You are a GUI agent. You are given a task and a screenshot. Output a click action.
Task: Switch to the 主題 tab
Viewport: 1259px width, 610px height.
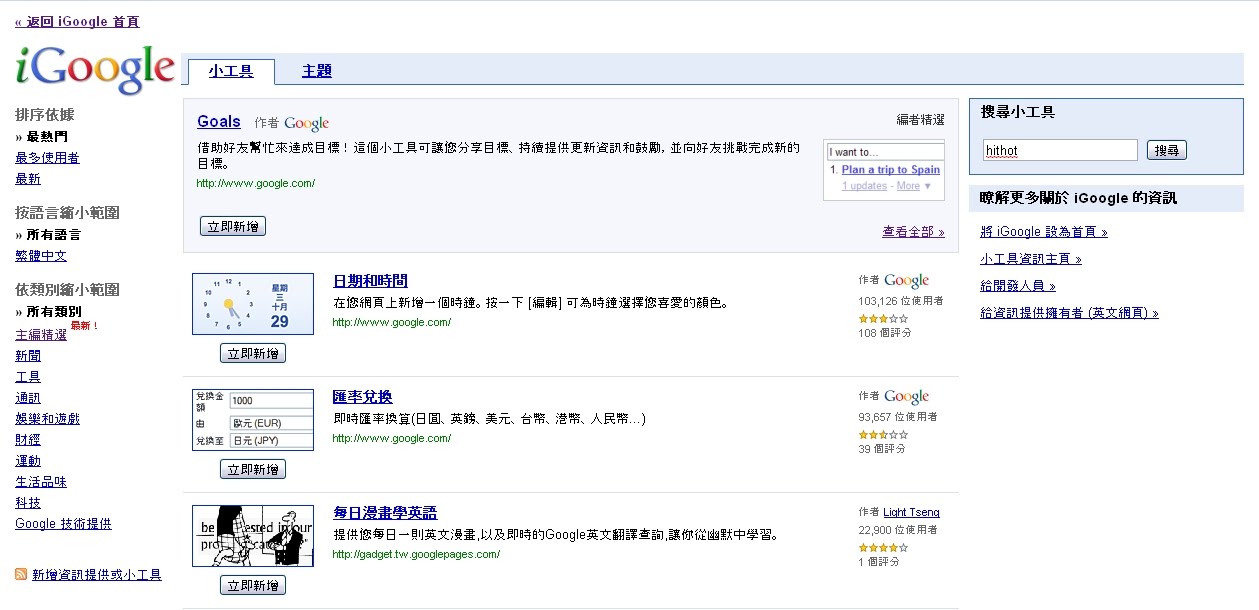pyautogui.click(x=317, y=71)
